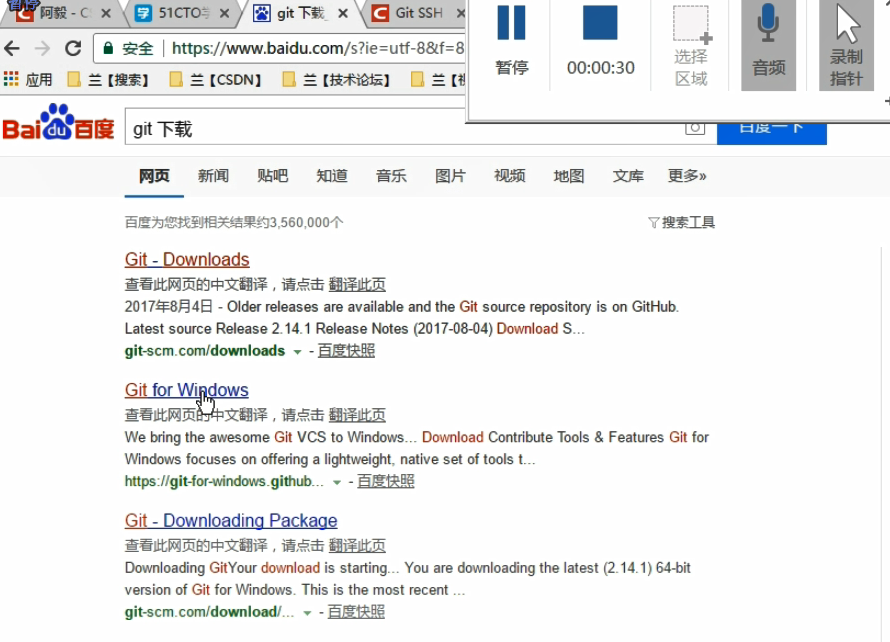
Task: Expand the arrow next to git-scm.com/download/
Action: click(x=308, y=613)
